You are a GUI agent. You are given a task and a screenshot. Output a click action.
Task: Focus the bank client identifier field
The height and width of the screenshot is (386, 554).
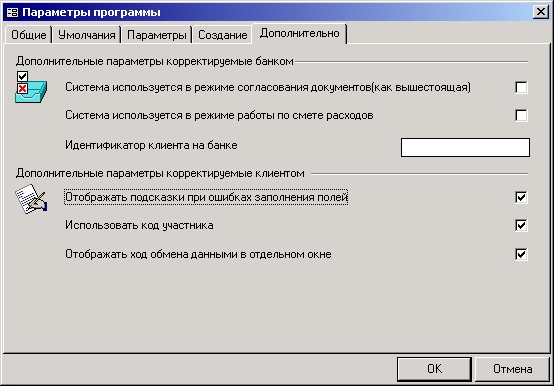(x=465, y=147)
